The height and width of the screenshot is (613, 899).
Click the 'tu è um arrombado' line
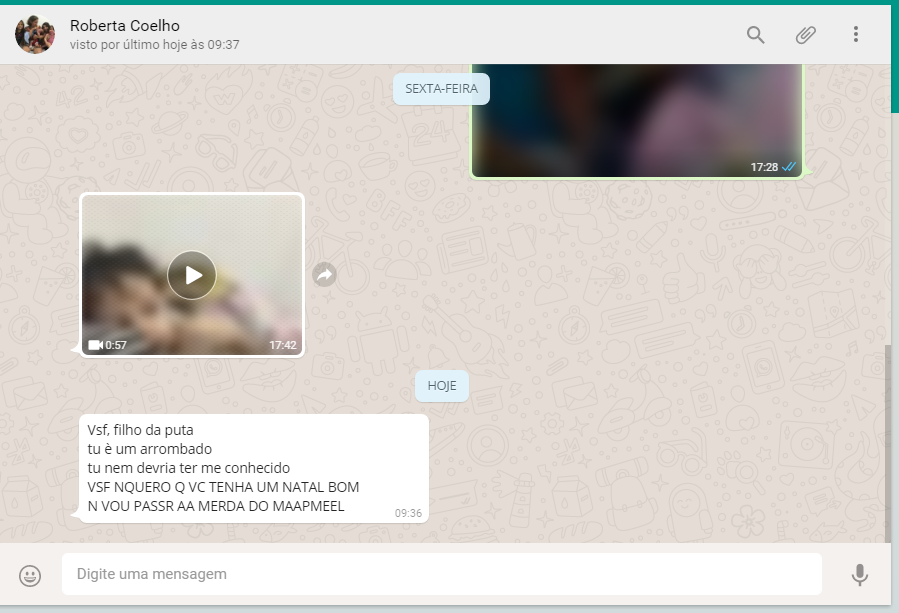click(150, 449)
